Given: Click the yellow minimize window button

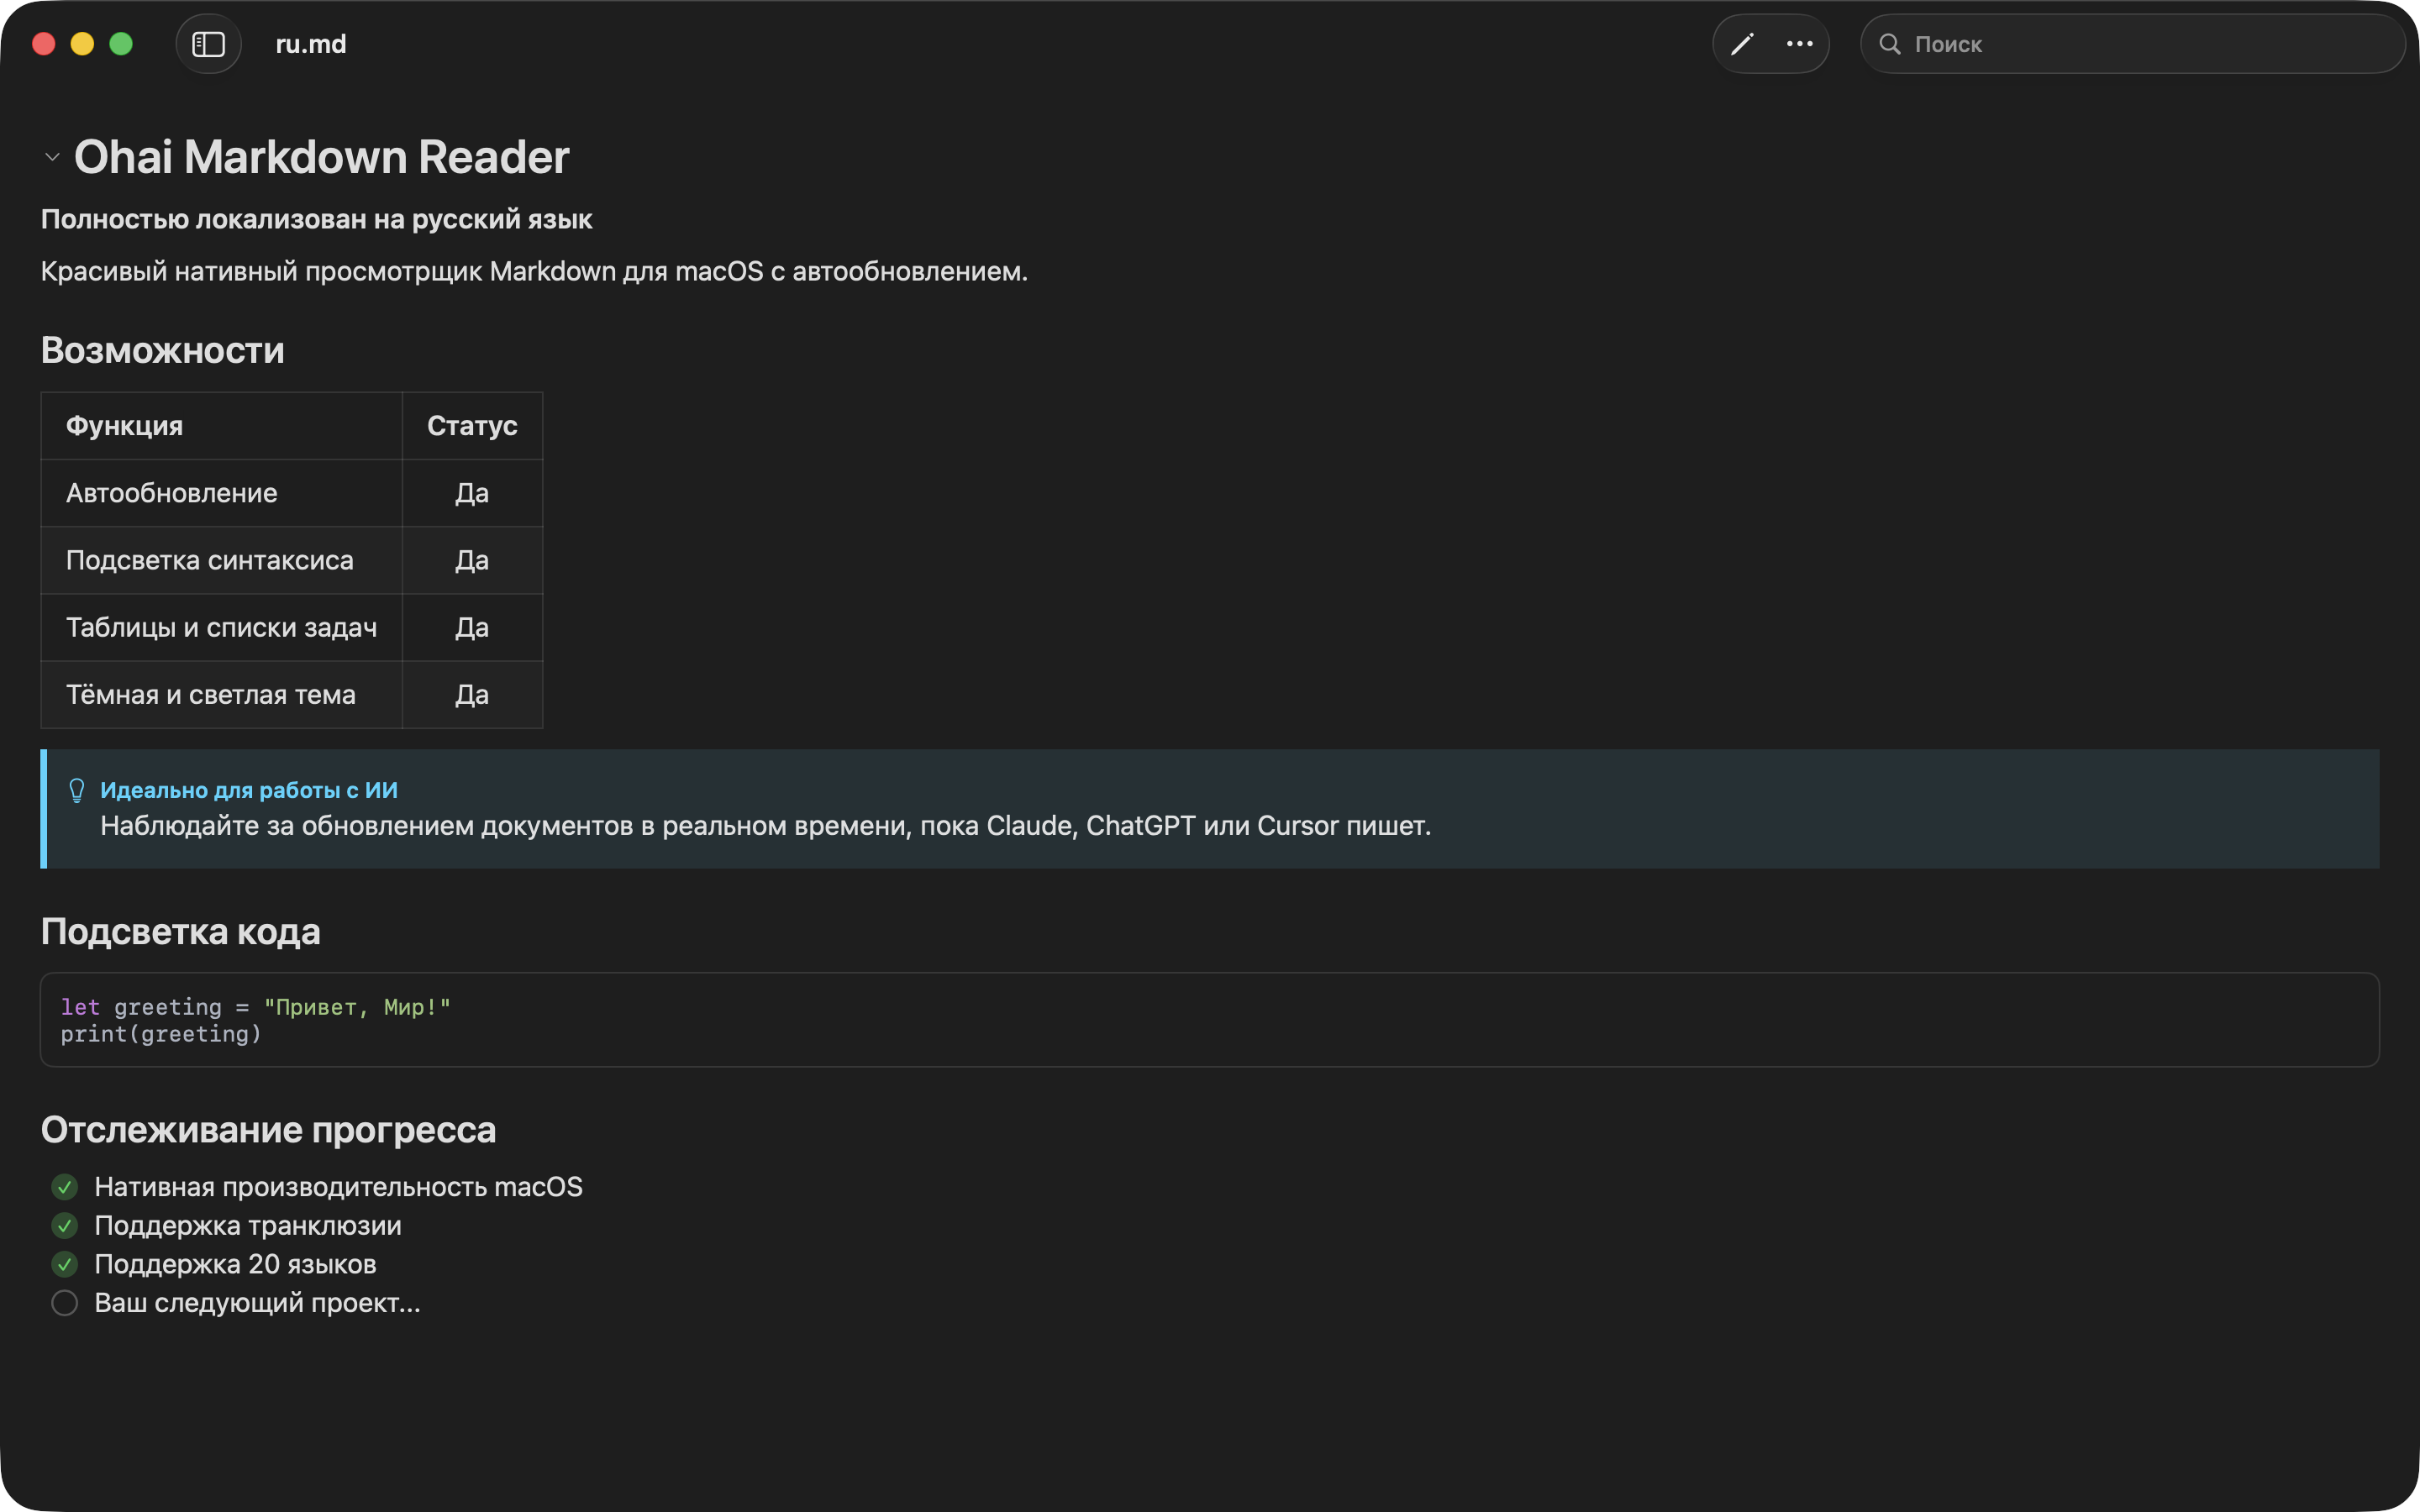Looking at the screenshot, I should [82, 44].
